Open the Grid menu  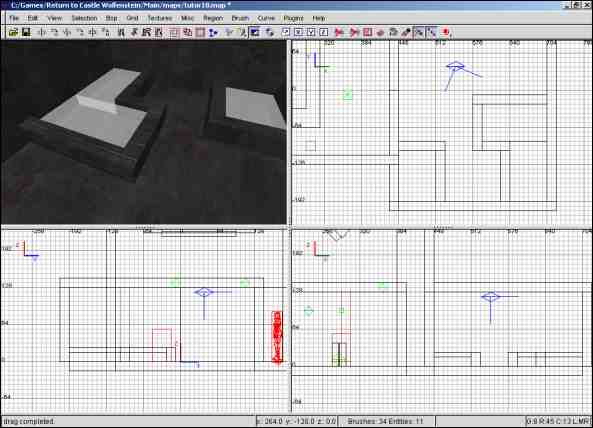[132, 18]
